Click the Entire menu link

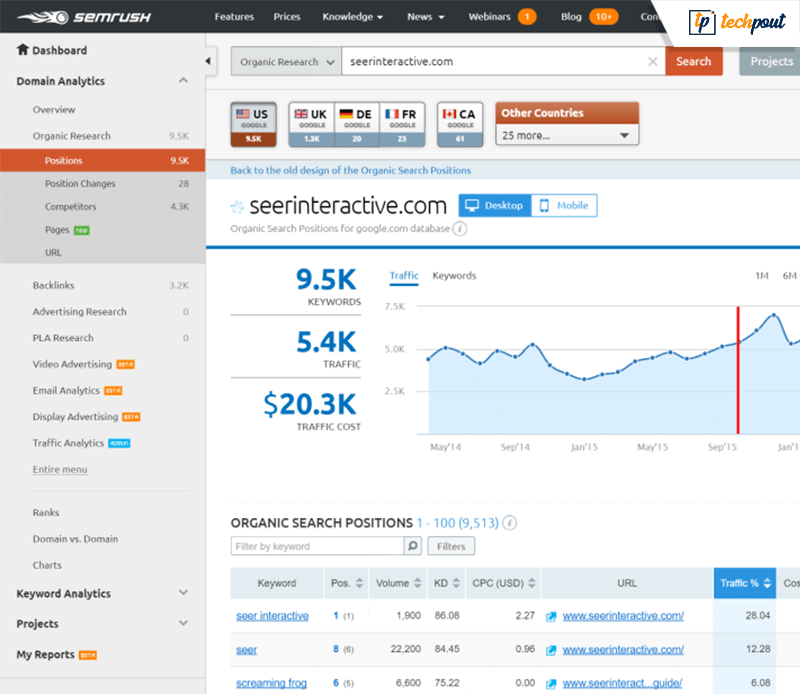[x=60, y=469]
